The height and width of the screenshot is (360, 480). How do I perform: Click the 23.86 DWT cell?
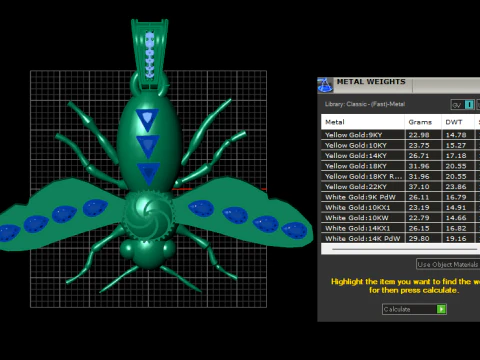pyautogui.click(x=458, y=186)
